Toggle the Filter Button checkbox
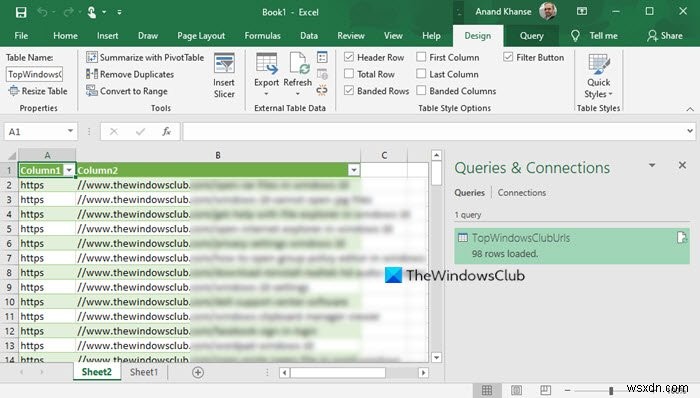700x398 pixels. (x=508, y=57)
